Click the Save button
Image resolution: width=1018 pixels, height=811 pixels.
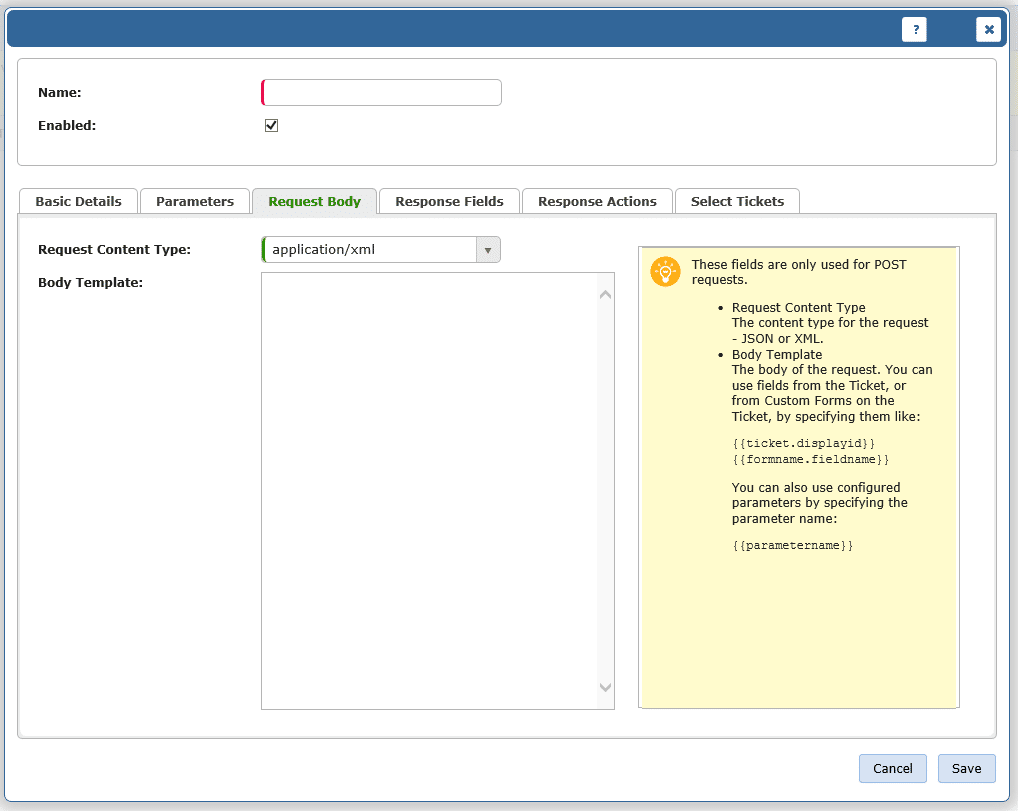click(966, 768)
